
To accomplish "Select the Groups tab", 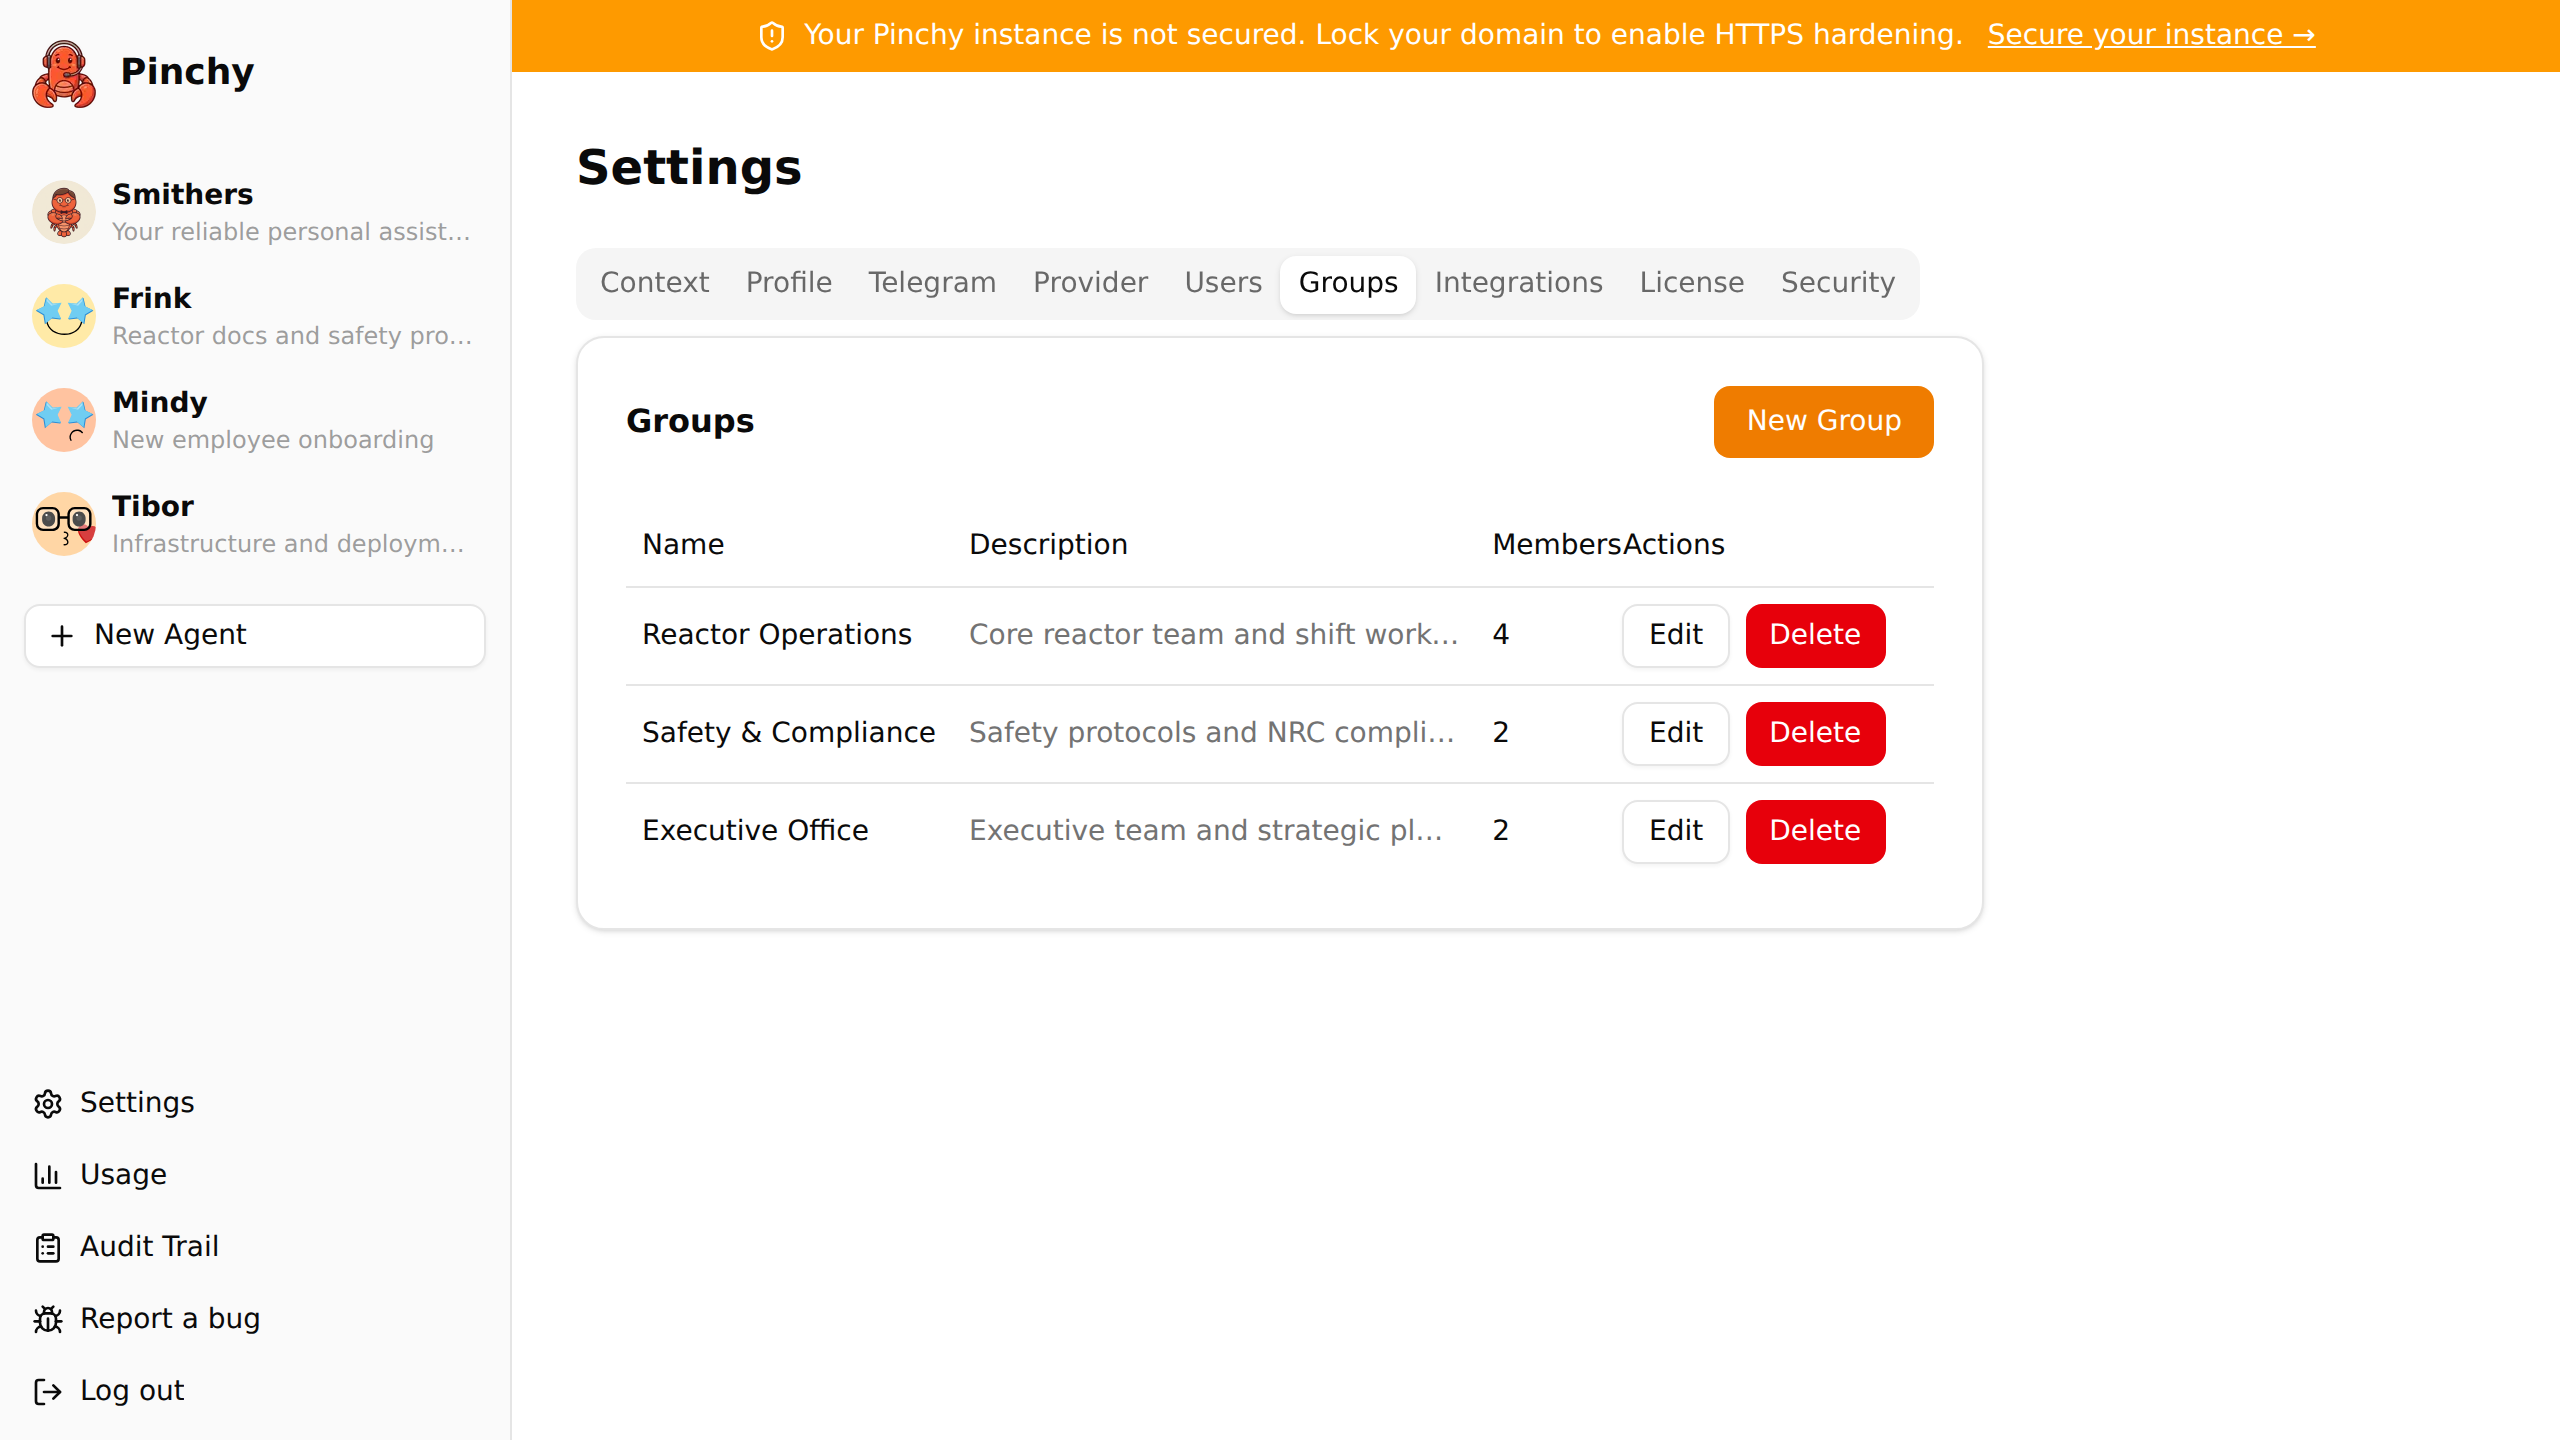I will point(1348,283).
